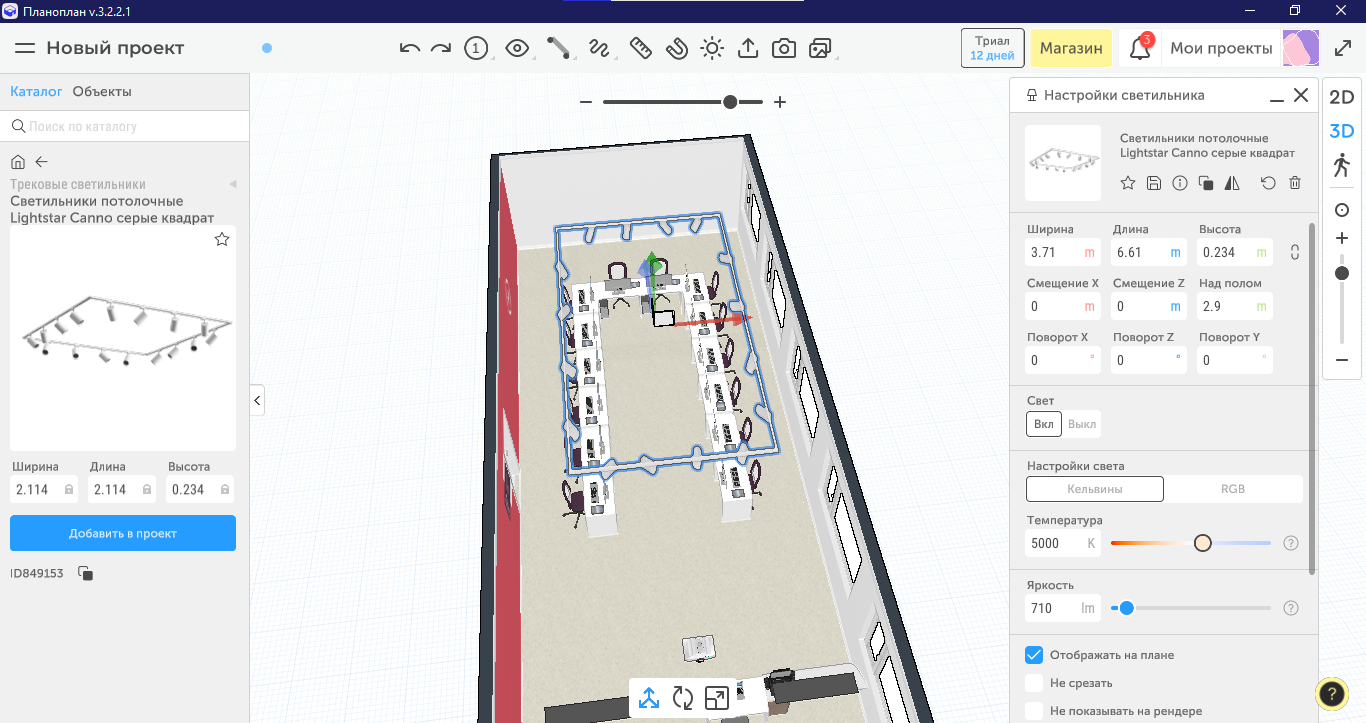Select the RGB light settings tab

[x=1233, y=489]
